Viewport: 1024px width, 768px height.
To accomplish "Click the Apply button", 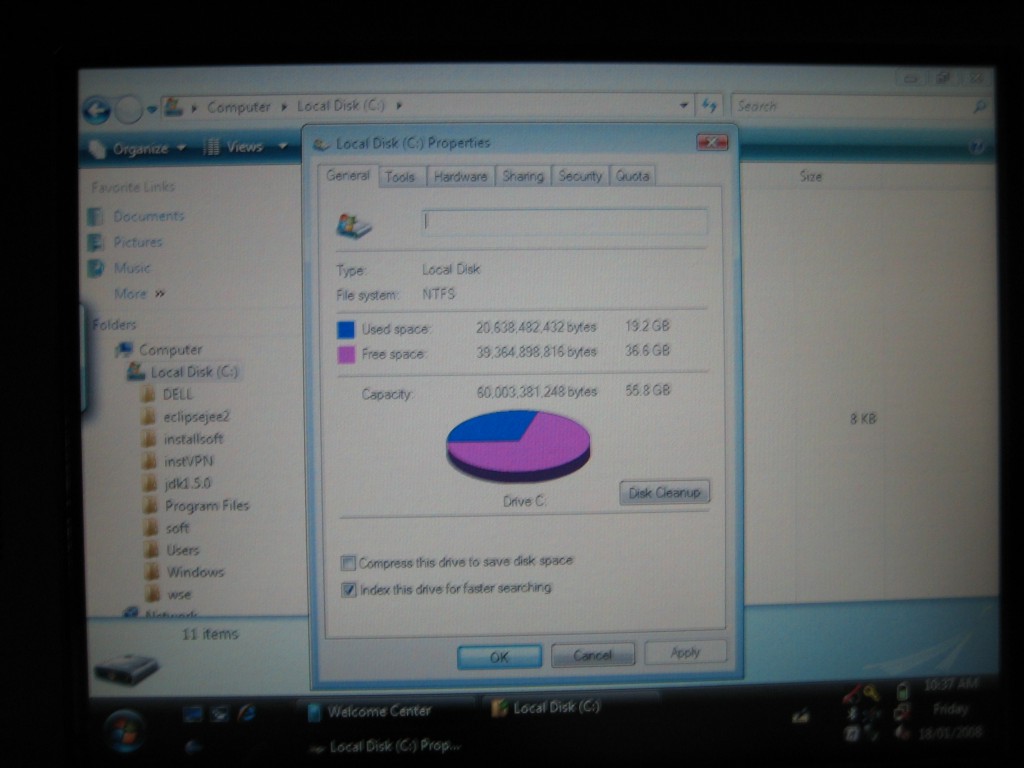I will coord(685,652).
